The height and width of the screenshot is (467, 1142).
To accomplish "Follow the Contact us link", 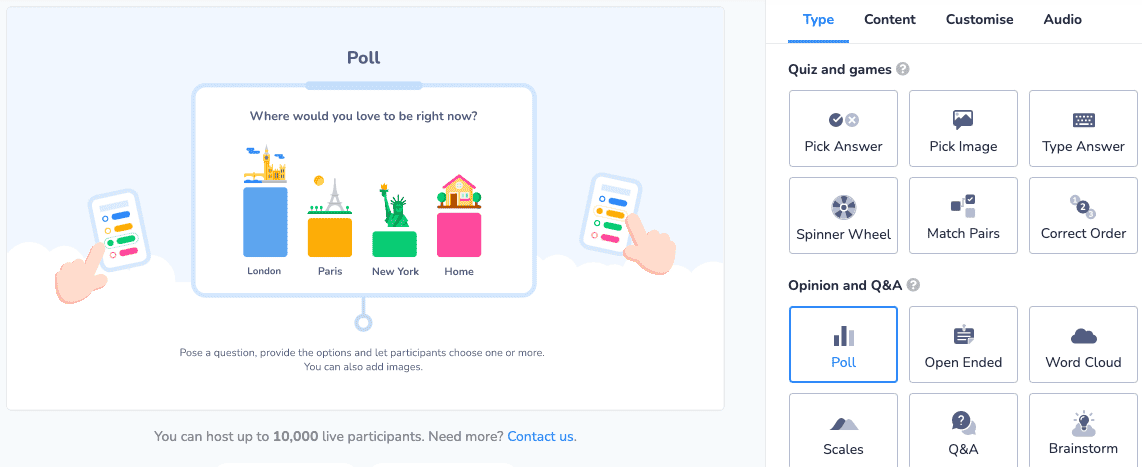I will click(x=541, y=436).
